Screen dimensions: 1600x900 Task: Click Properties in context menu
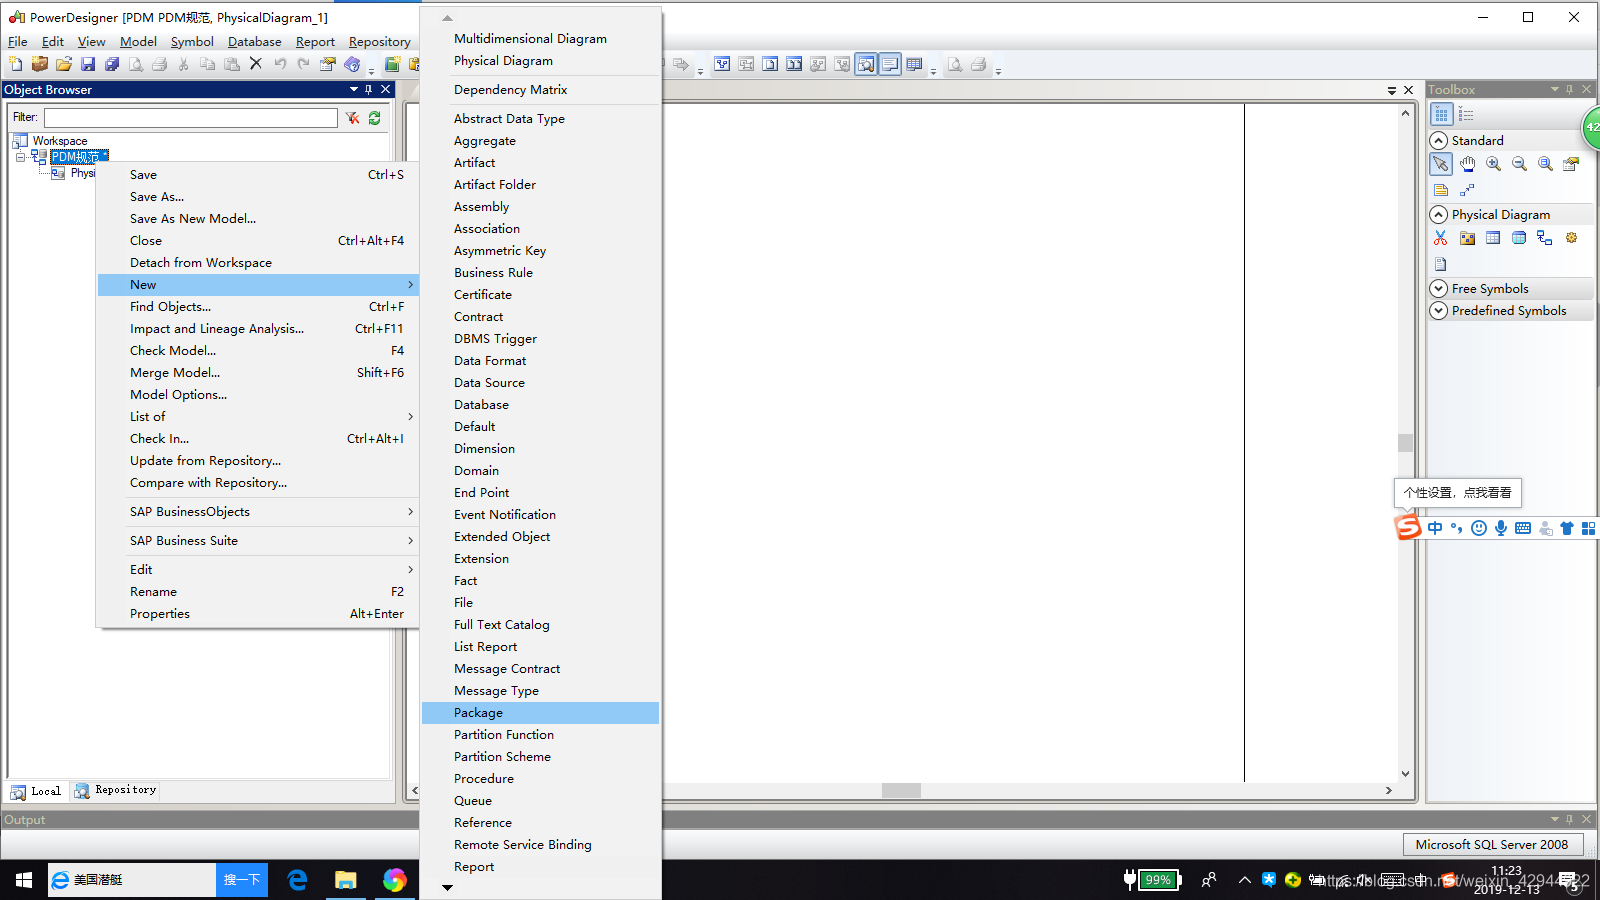point(258,613)
